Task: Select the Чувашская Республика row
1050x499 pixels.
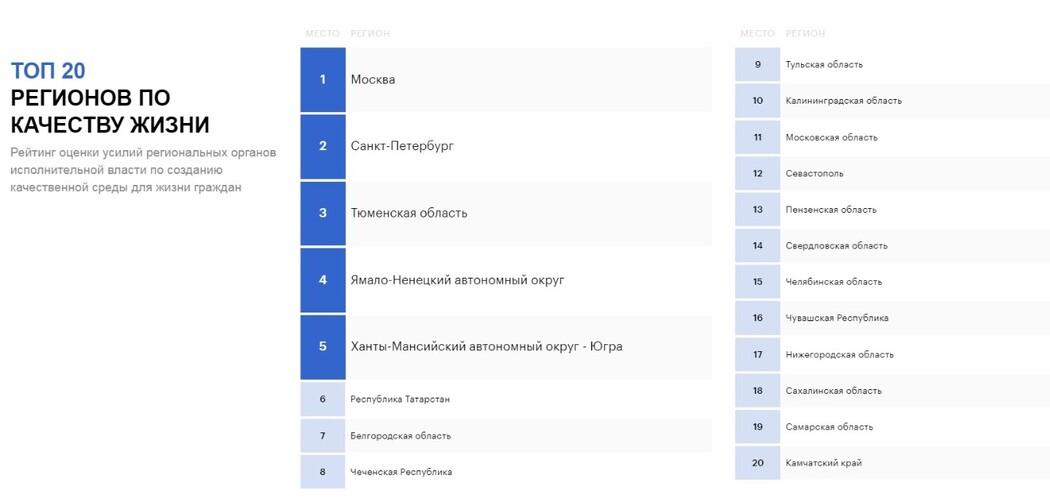Action: (x=892, y=318)
